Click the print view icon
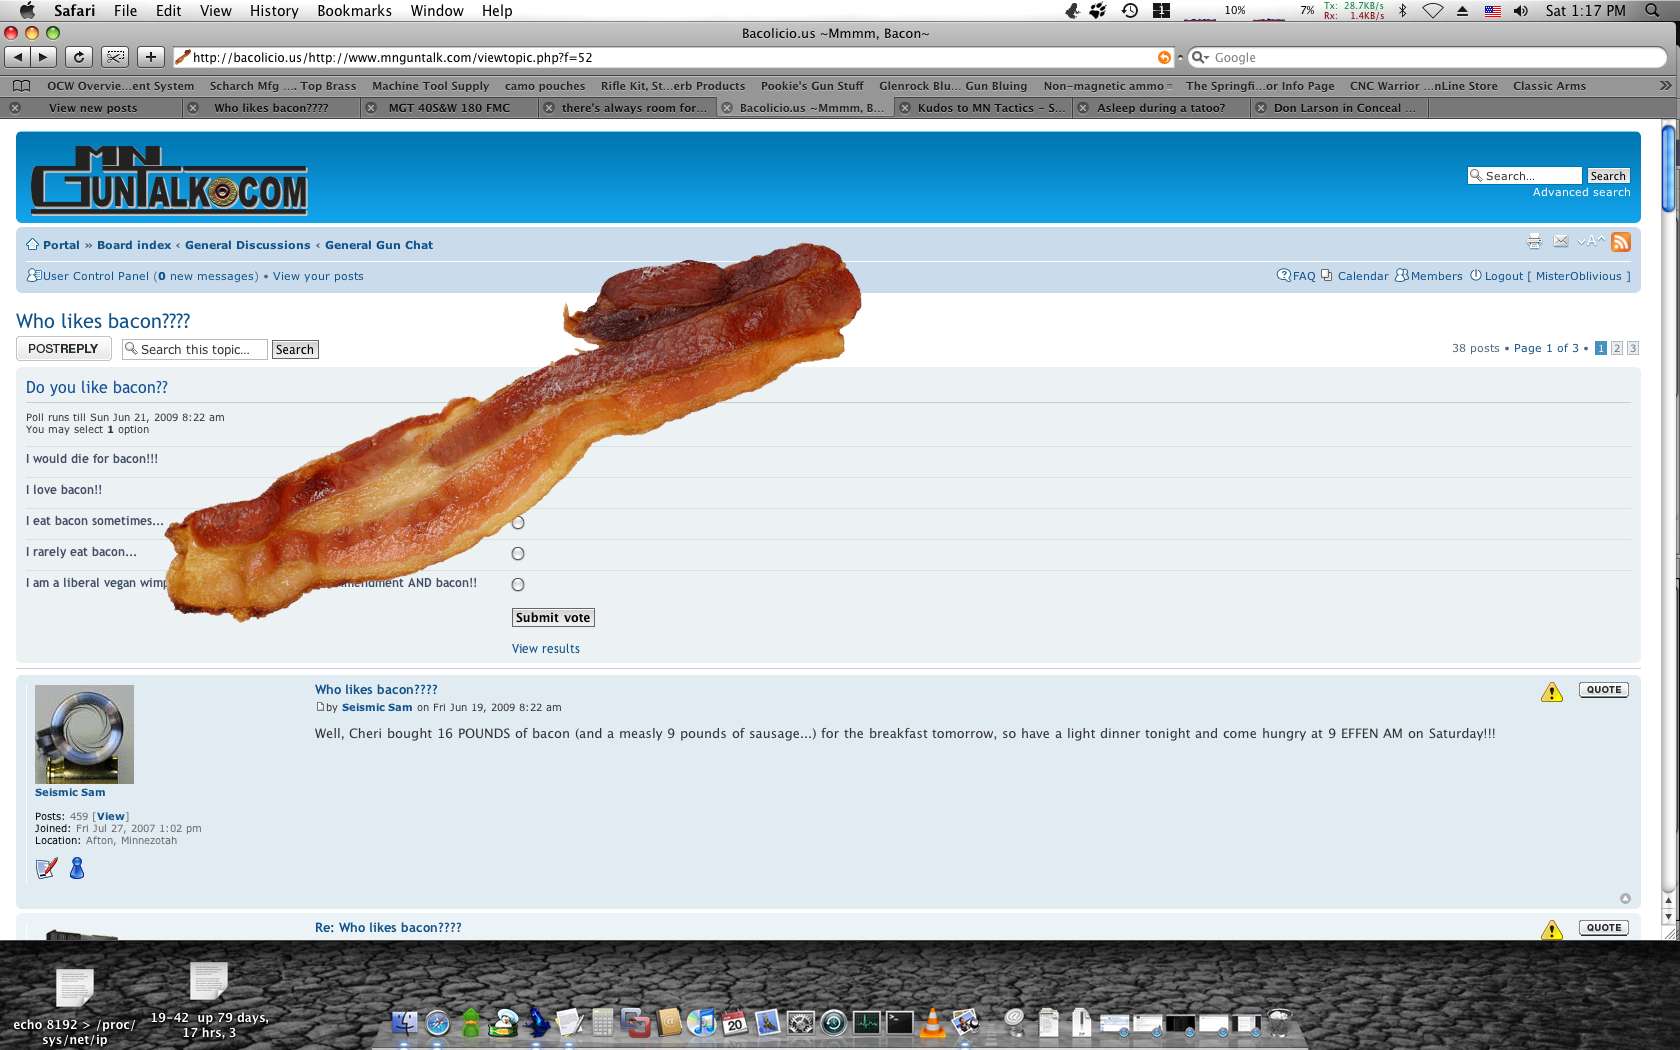Screen dimensions: 1680x1050 pyautogui.click(x=1534, y=242)
